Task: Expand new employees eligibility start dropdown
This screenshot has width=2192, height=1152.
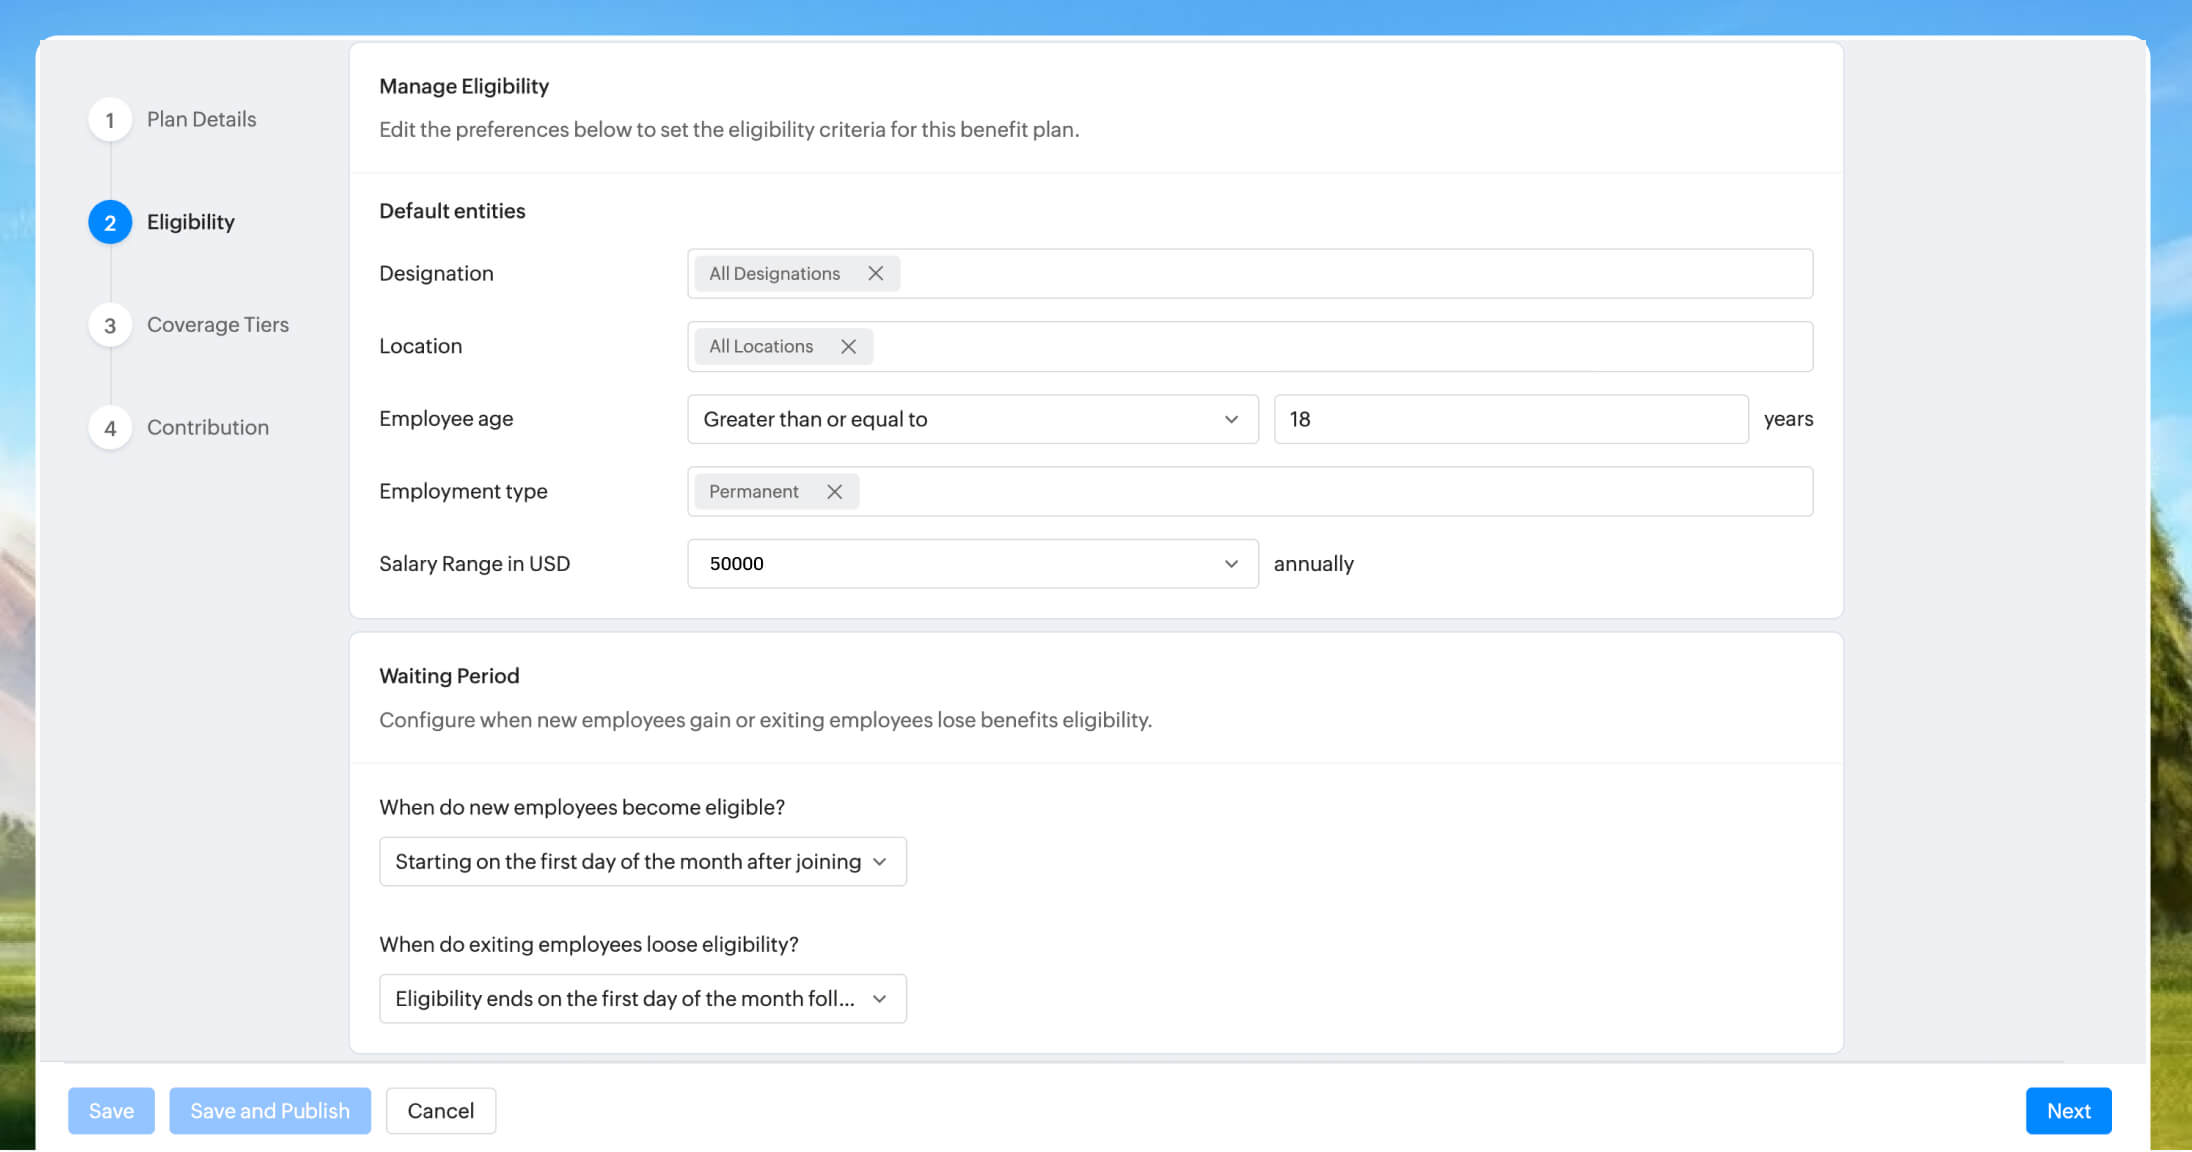Action: tap(642, 861)
